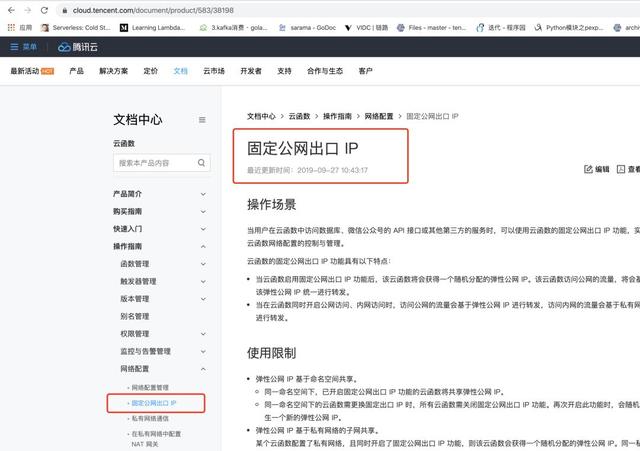Open the 网络配置管理 sidebar page
Viewport: 640px width, 451px height.
pos(150,387)
